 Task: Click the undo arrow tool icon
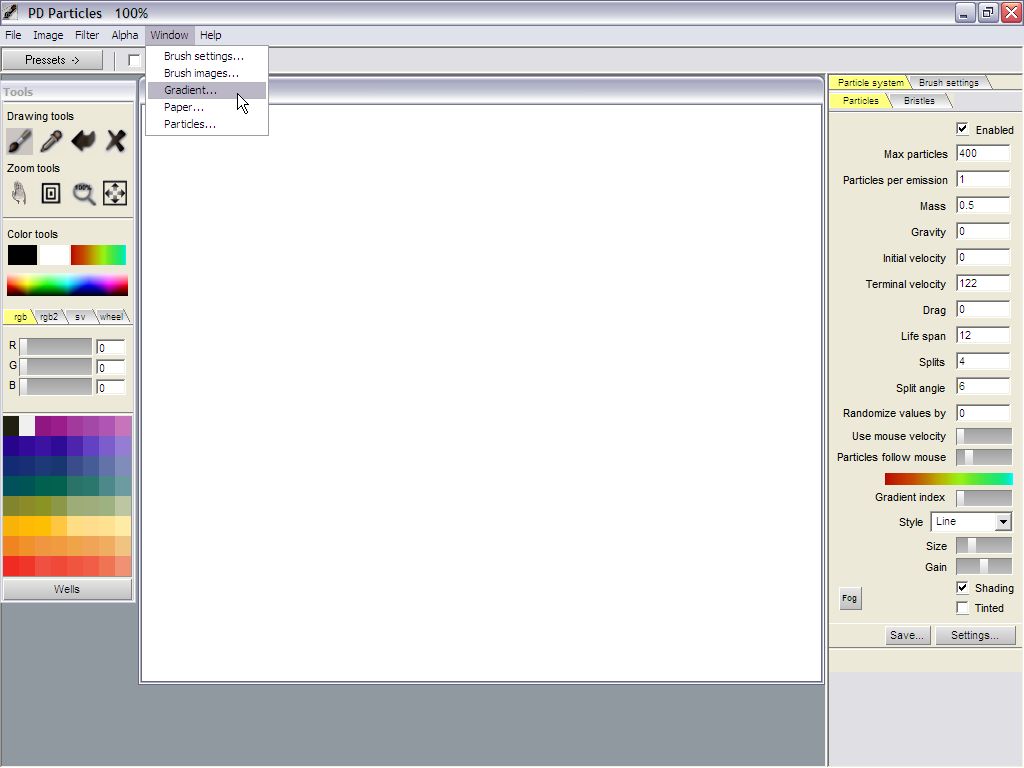84,141
